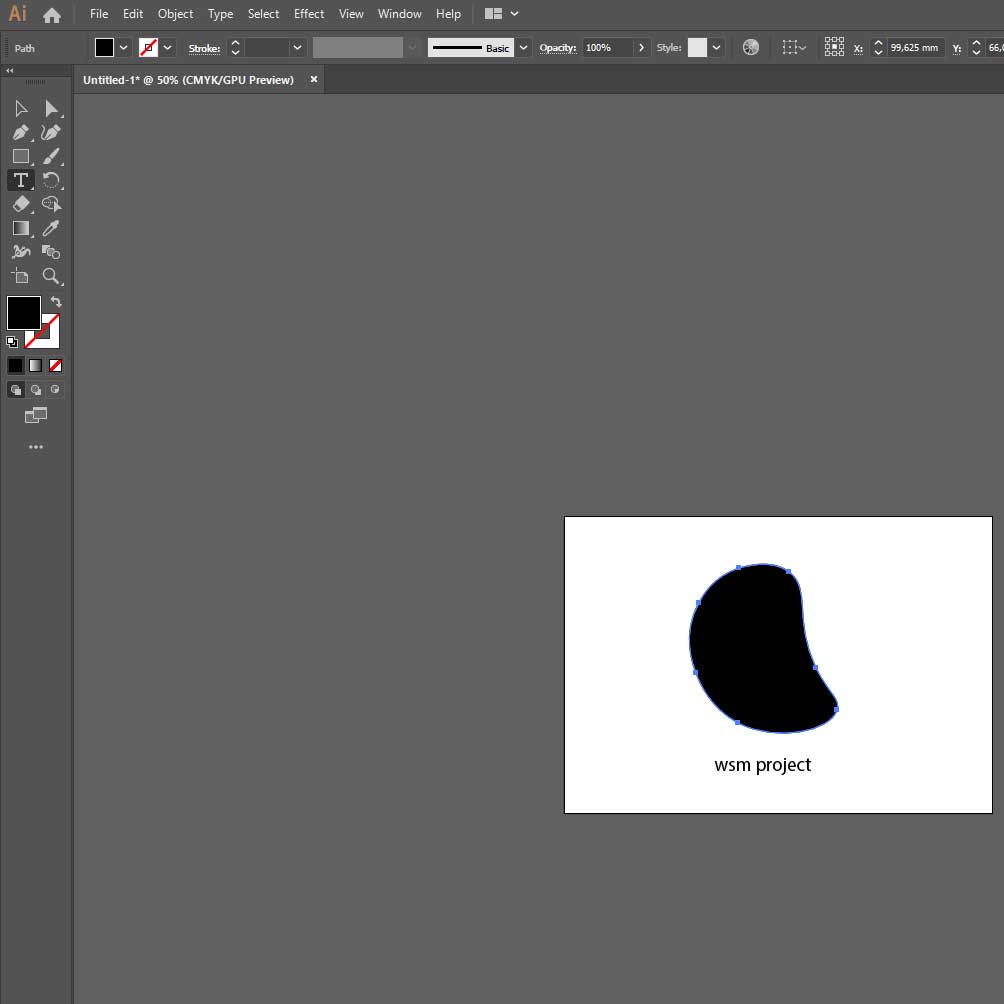Image resolution: width=1004 pixels, height=1004 pixels.
Task: Open the Basic brush definition dropdown
Action: [x=523, y=48]
